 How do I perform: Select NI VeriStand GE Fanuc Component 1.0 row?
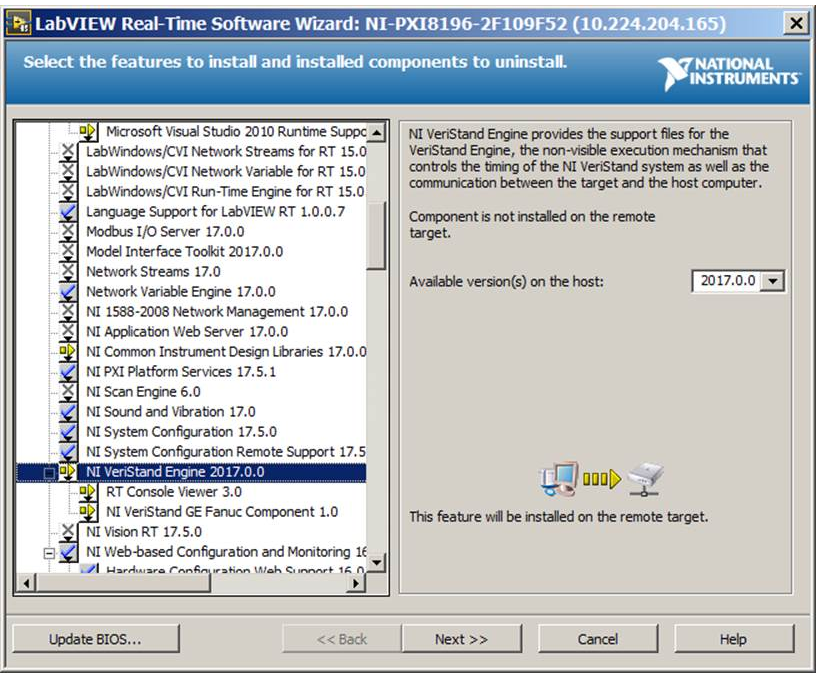click(x=222, y=512)
